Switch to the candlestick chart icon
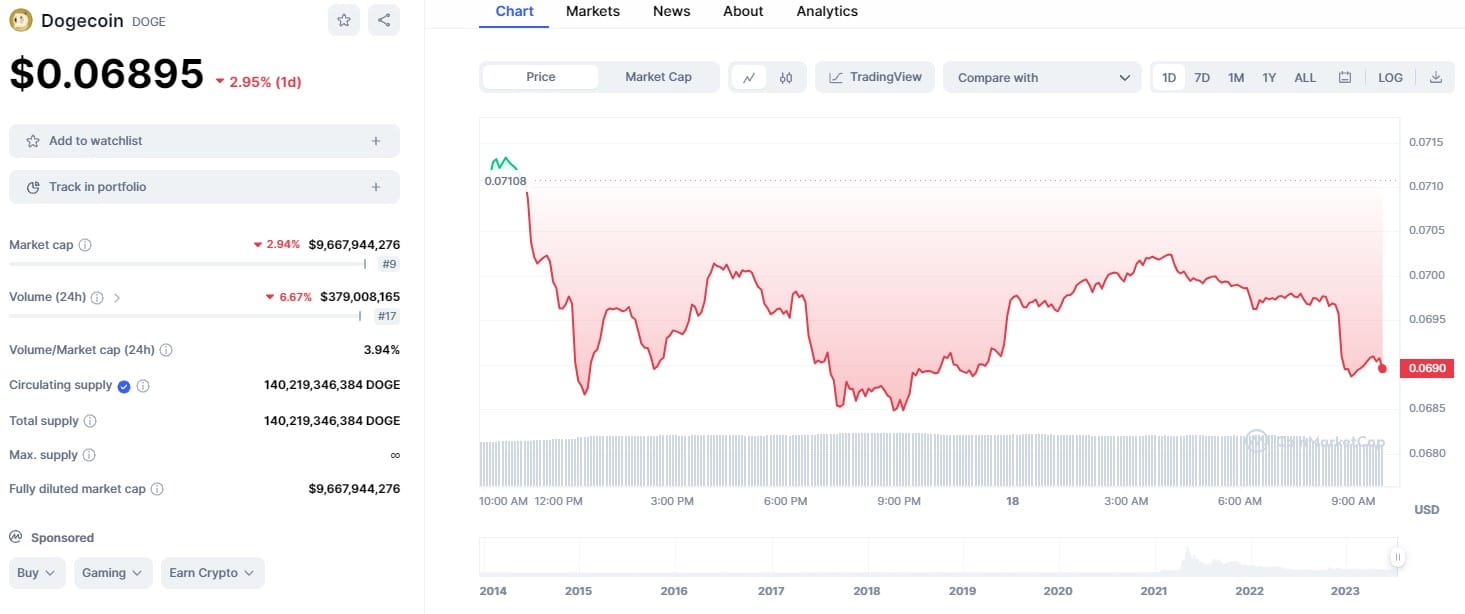 coord(786,77)
